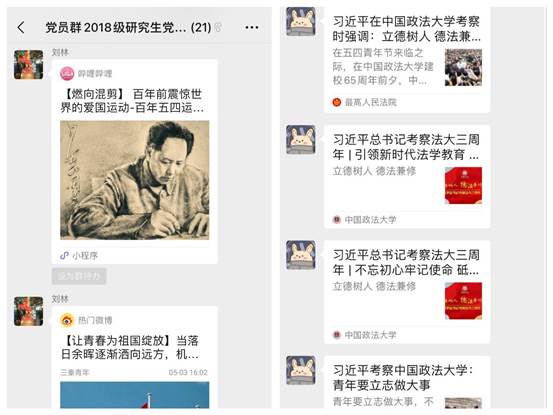Open the 燃向混剪 五四运动 video card
The image size is (553, 415).
pos(135,162)
